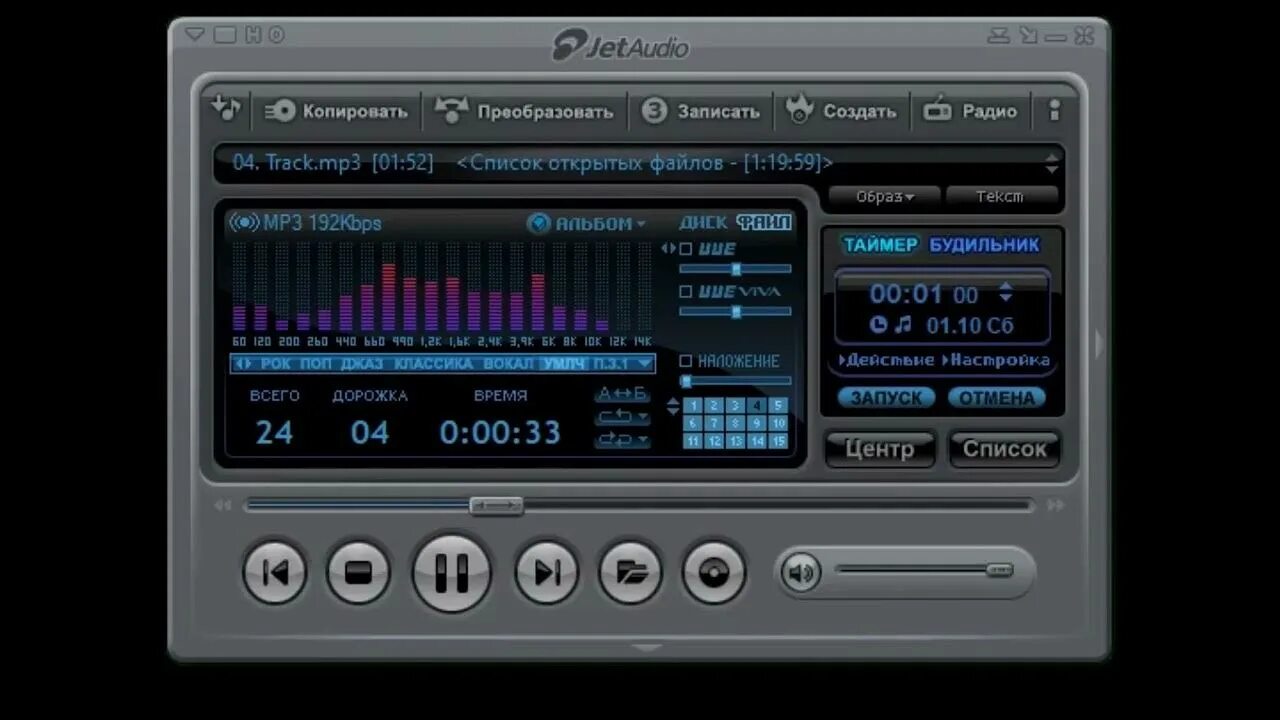Click the track grid page up-down arrows

pyautogui.click(x=673, y=407)
